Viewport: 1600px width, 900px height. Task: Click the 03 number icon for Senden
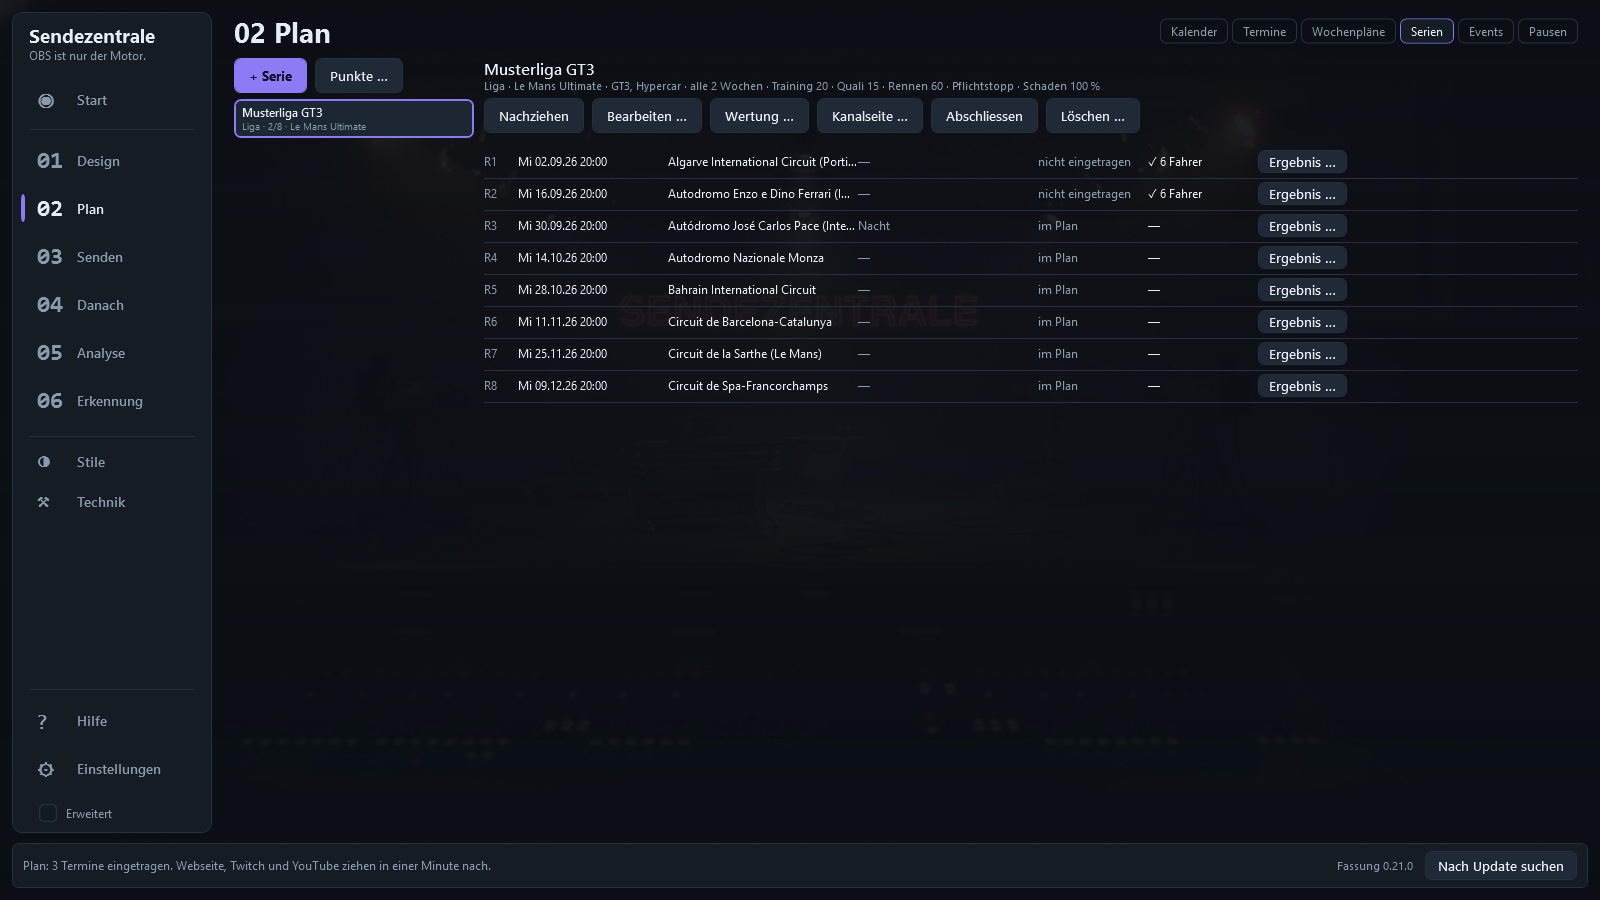50,257
